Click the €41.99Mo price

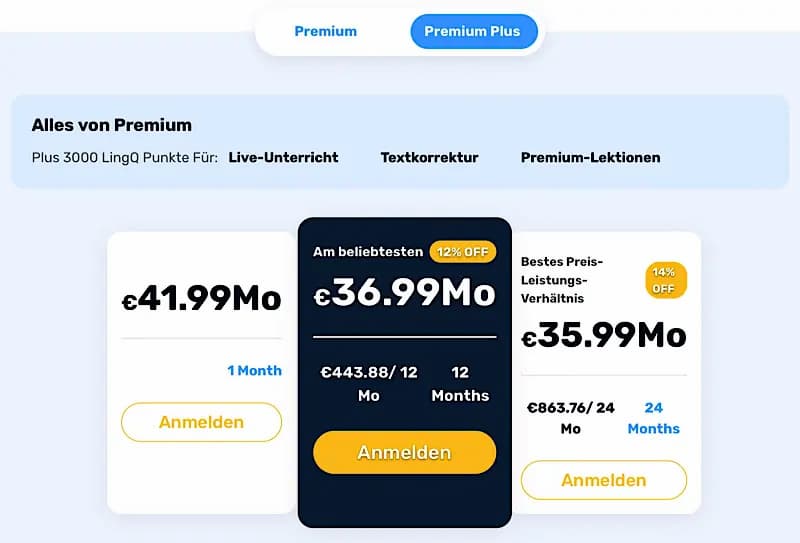[x=201, y=298]
